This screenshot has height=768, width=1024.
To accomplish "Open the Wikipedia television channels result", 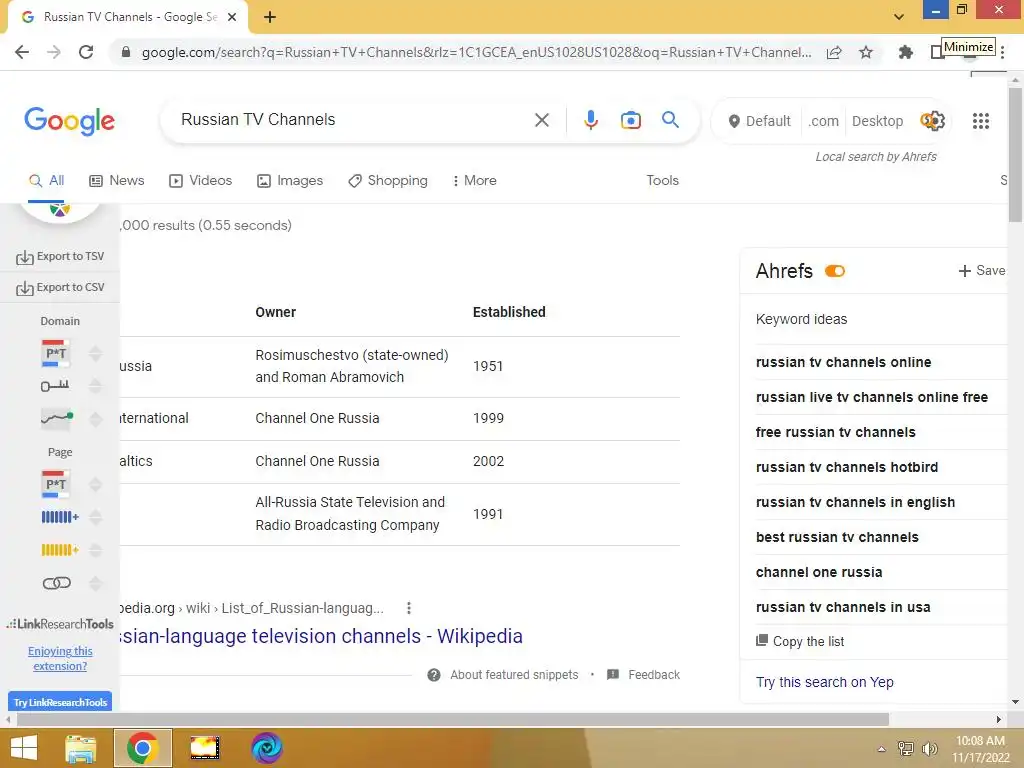I will pos(321,636).
